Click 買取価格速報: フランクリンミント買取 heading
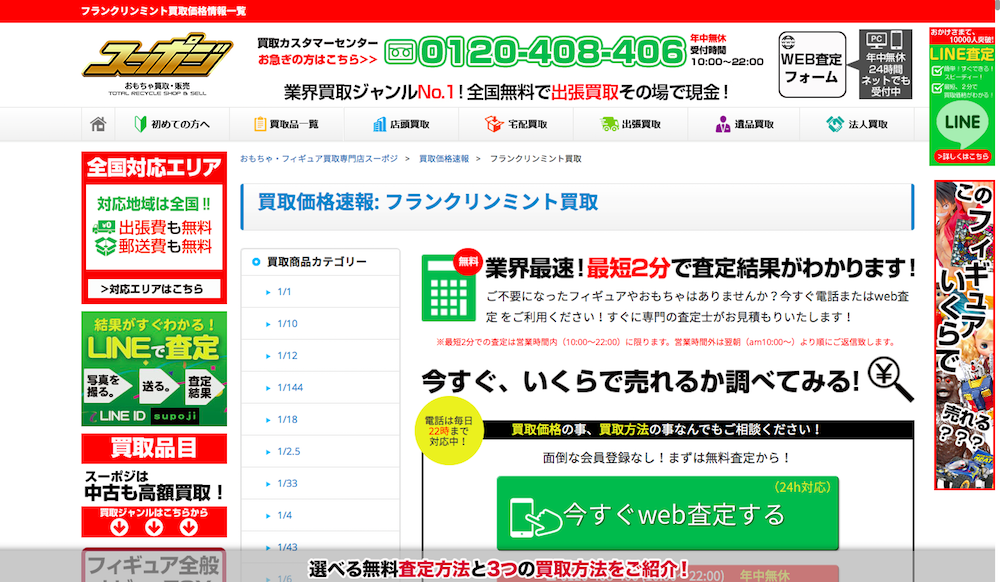Image resolution: width=1000 pixels, height=582 pixels. click(428, 202)
